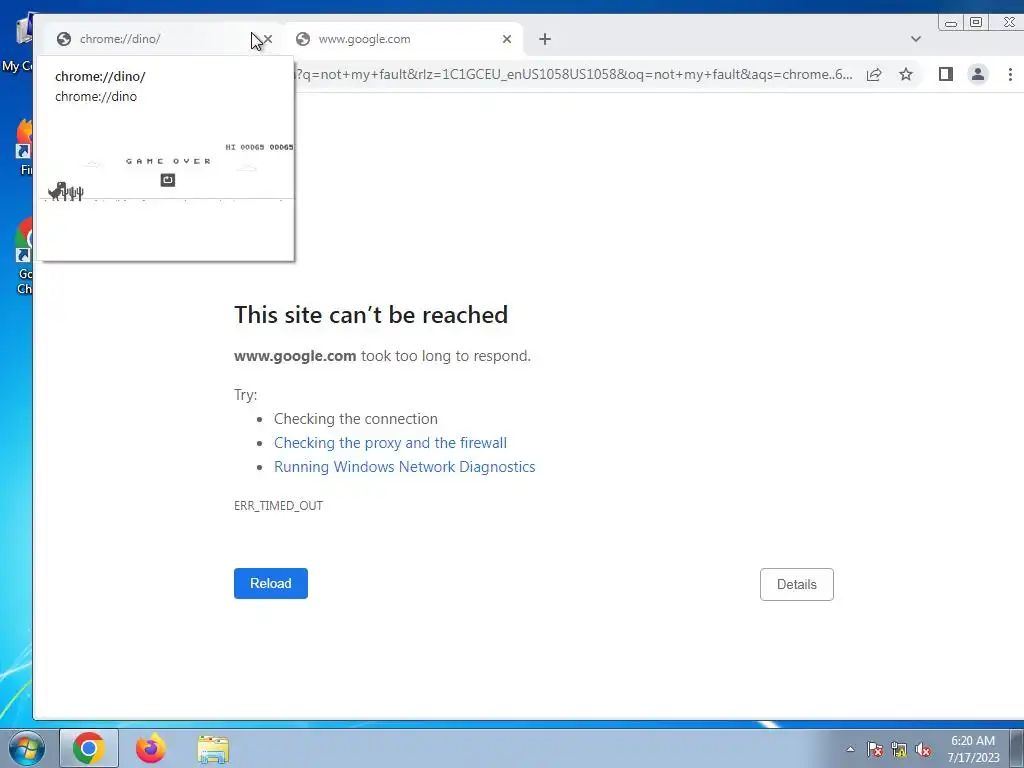Open the tab search dropdown chevron

[916, 39]
